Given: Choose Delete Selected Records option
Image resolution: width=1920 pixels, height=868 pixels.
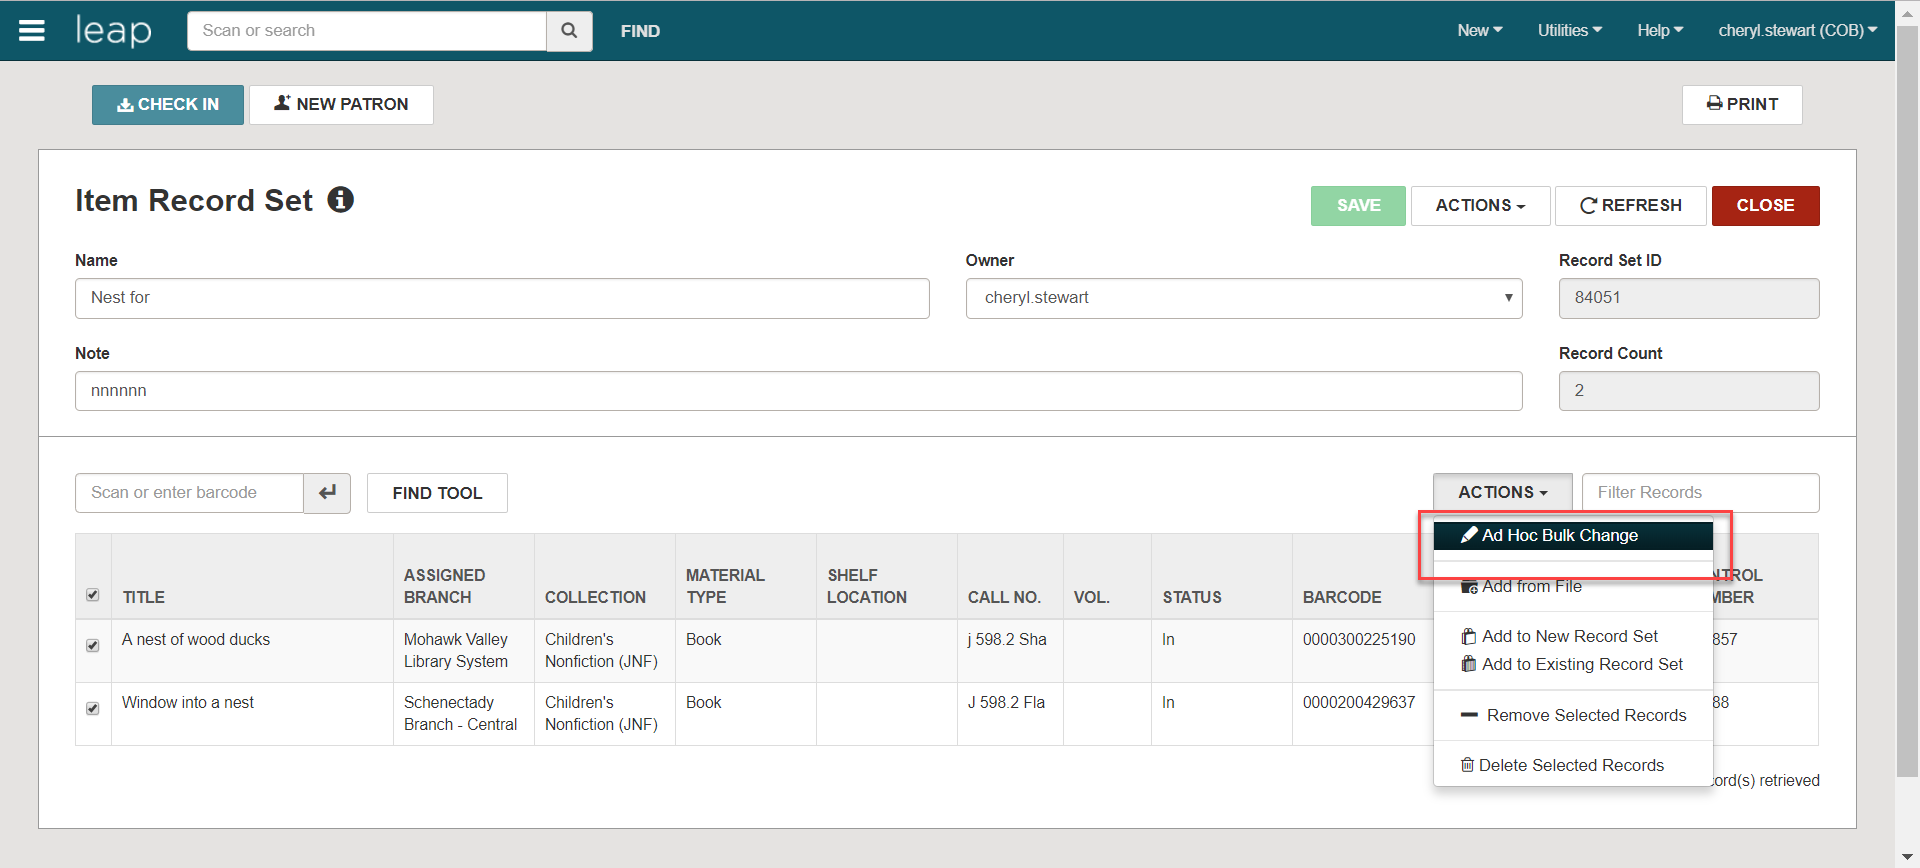Looking at the screenshot, I should coord(1571,765).
